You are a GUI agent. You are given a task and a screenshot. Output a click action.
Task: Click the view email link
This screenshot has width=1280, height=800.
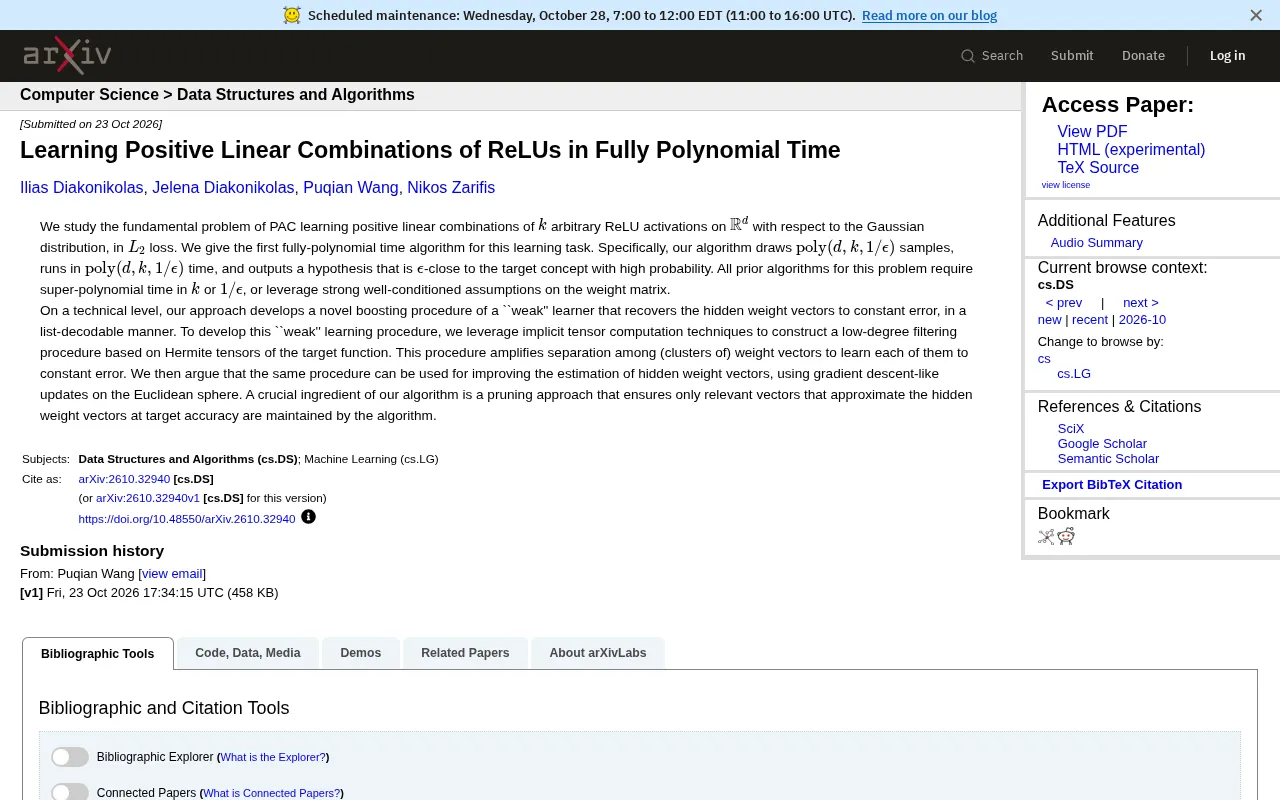coord(172,574)
